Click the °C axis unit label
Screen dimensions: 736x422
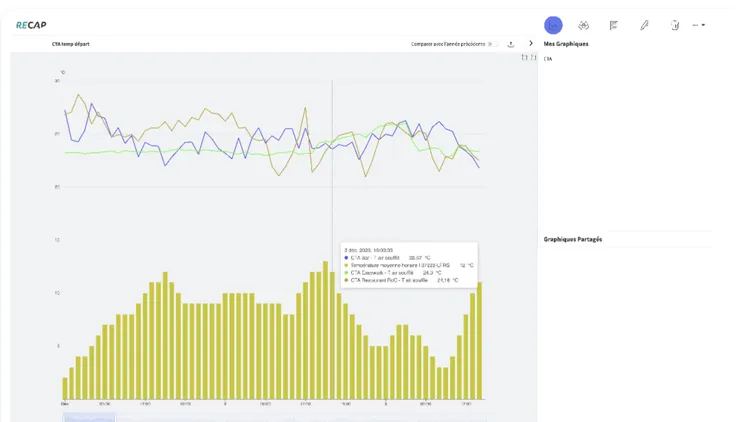62,72
